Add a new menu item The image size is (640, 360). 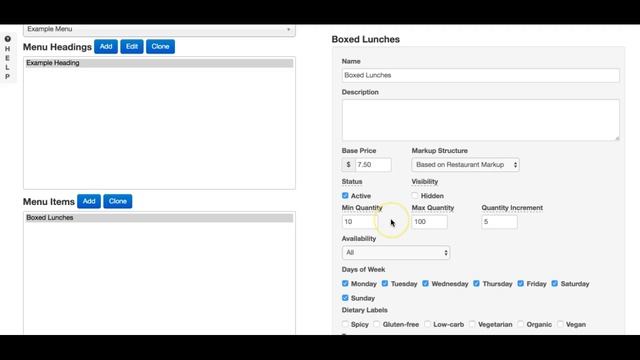[x=89, y=201]
